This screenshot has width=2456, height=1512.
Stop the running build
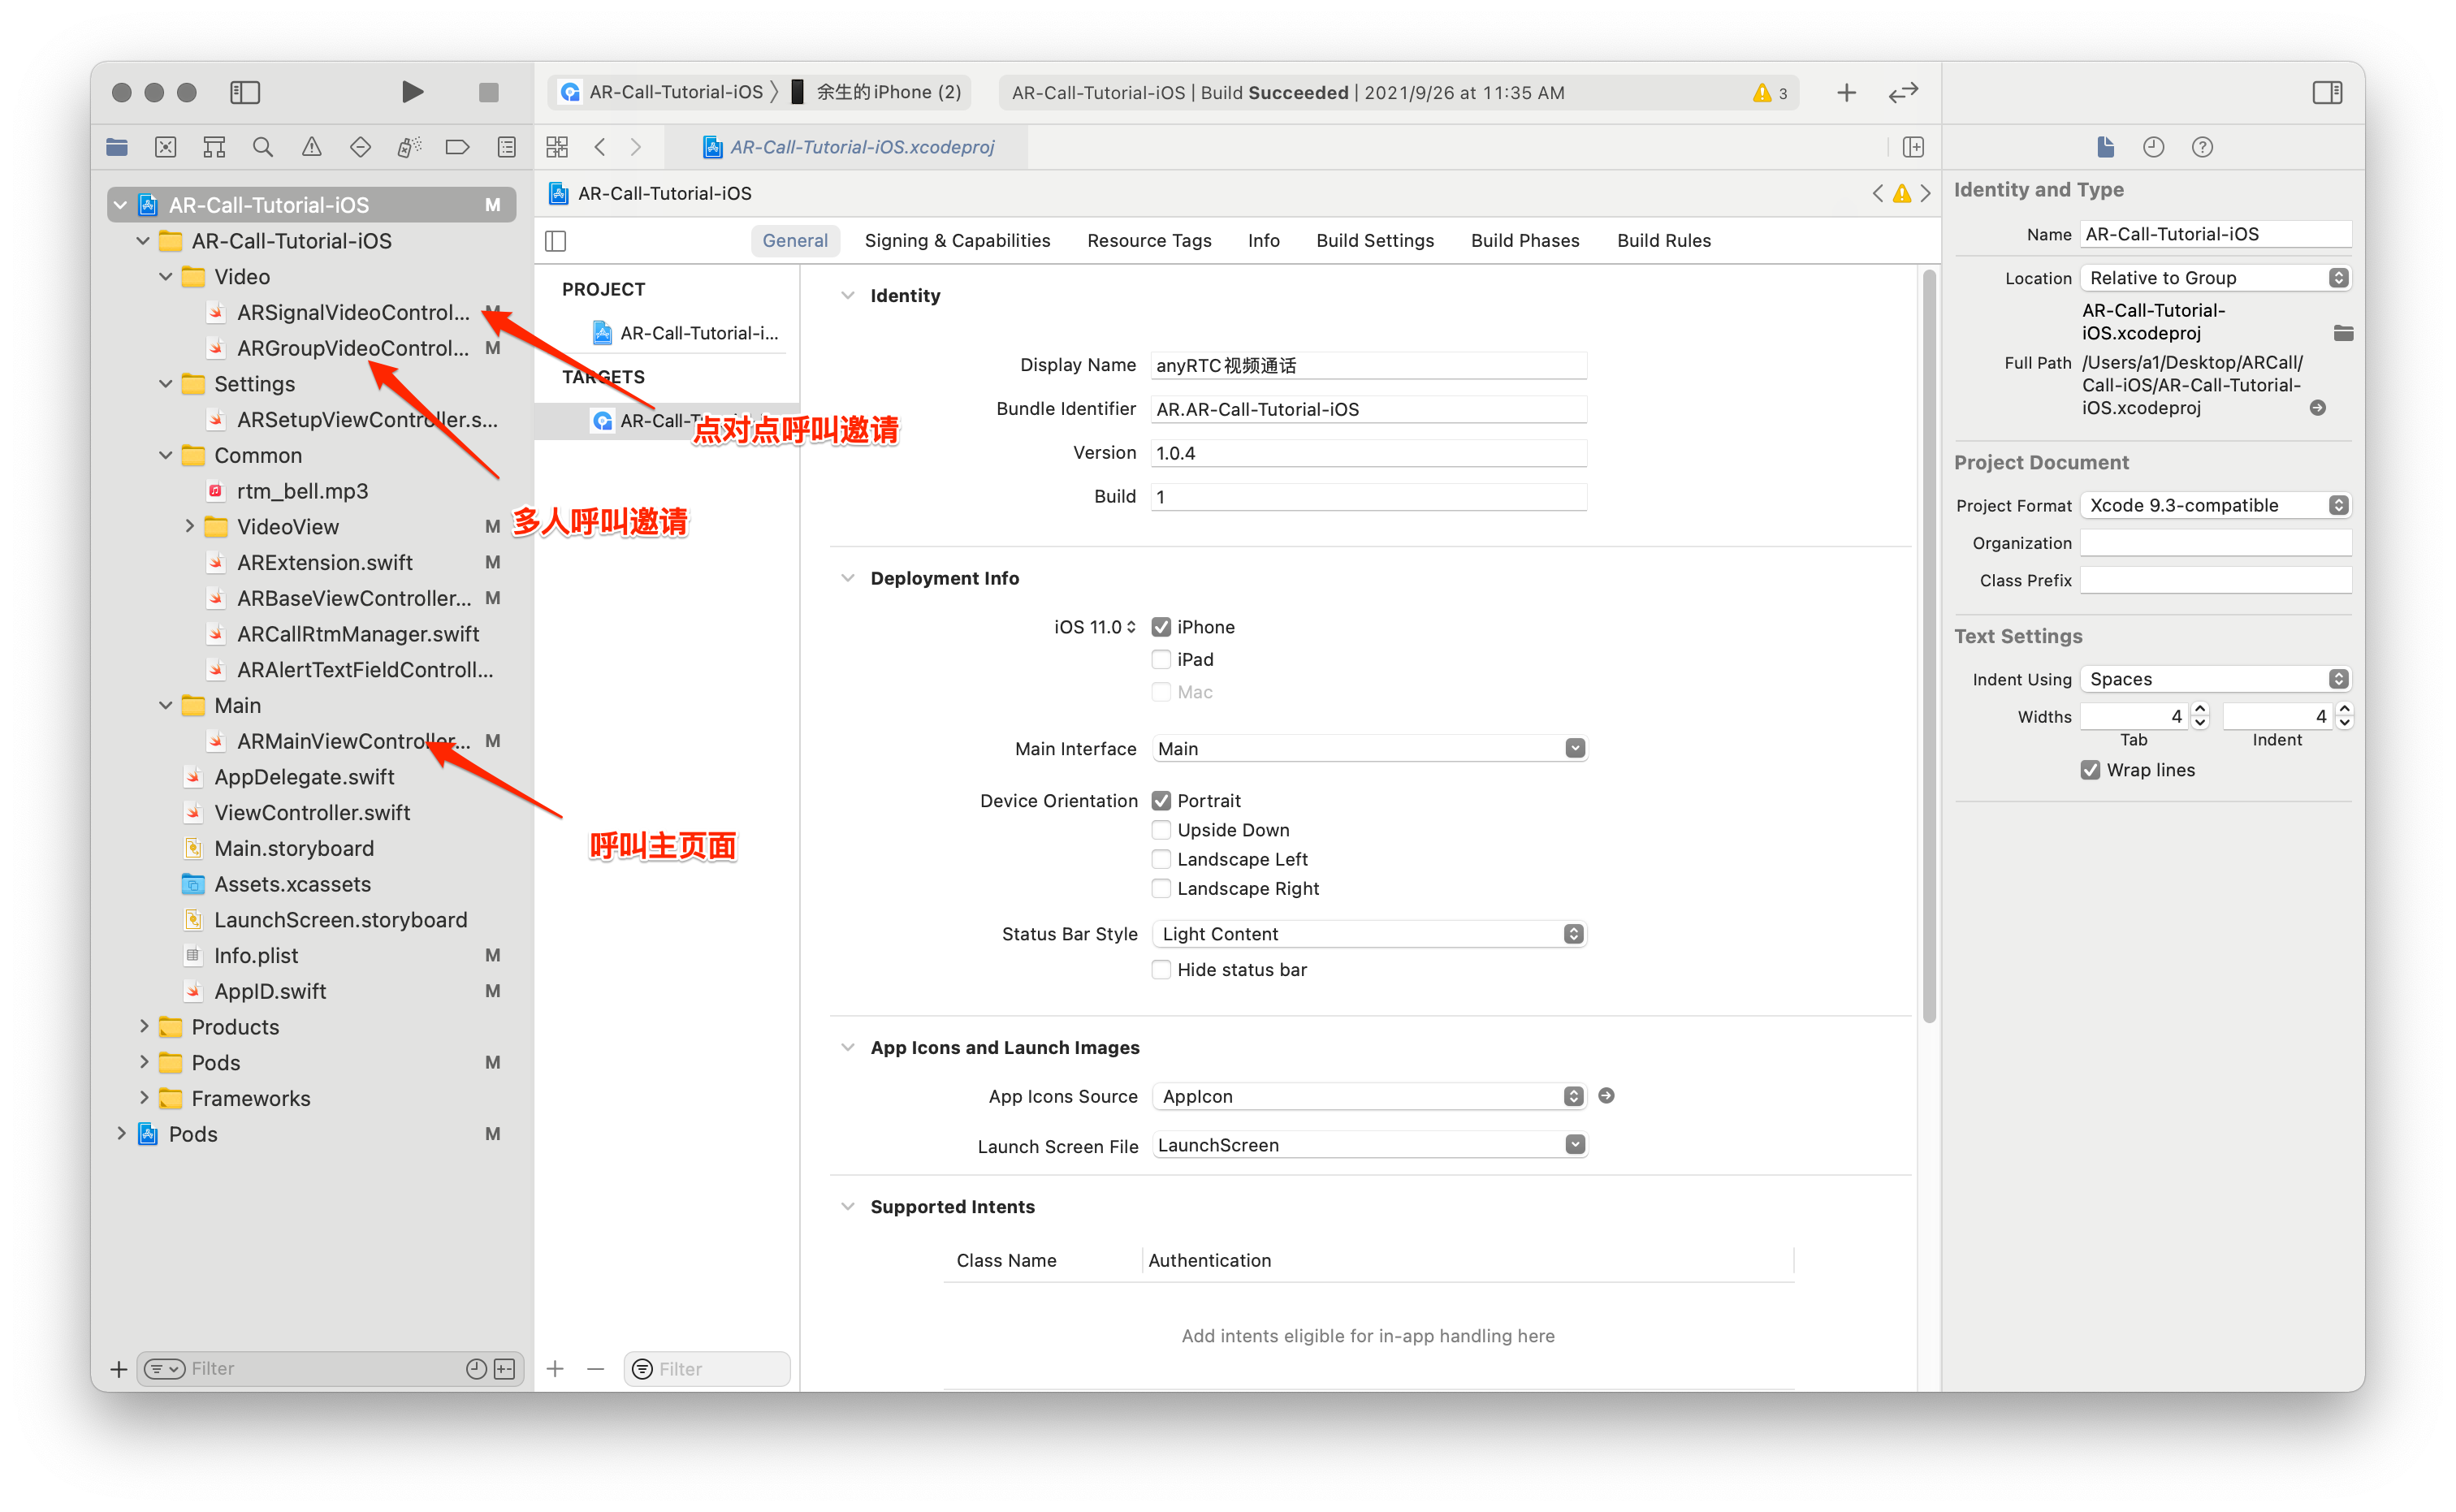pos(488,92)
